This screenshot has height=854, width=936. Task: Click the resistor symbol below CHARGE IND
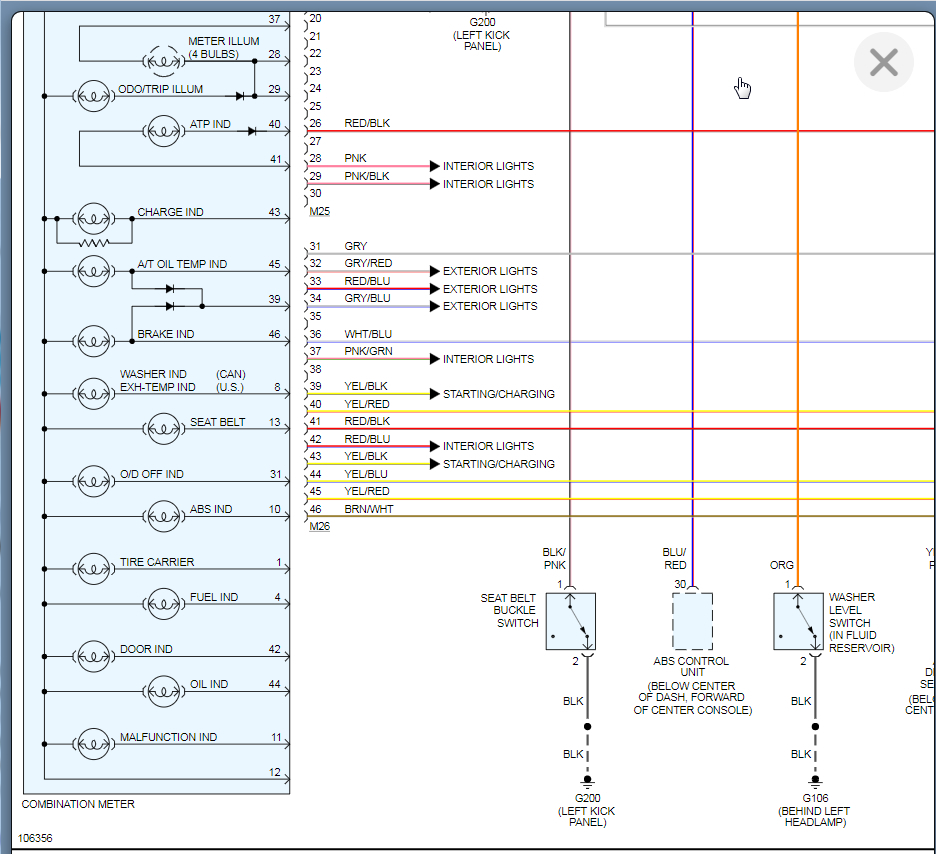(94, 242)
